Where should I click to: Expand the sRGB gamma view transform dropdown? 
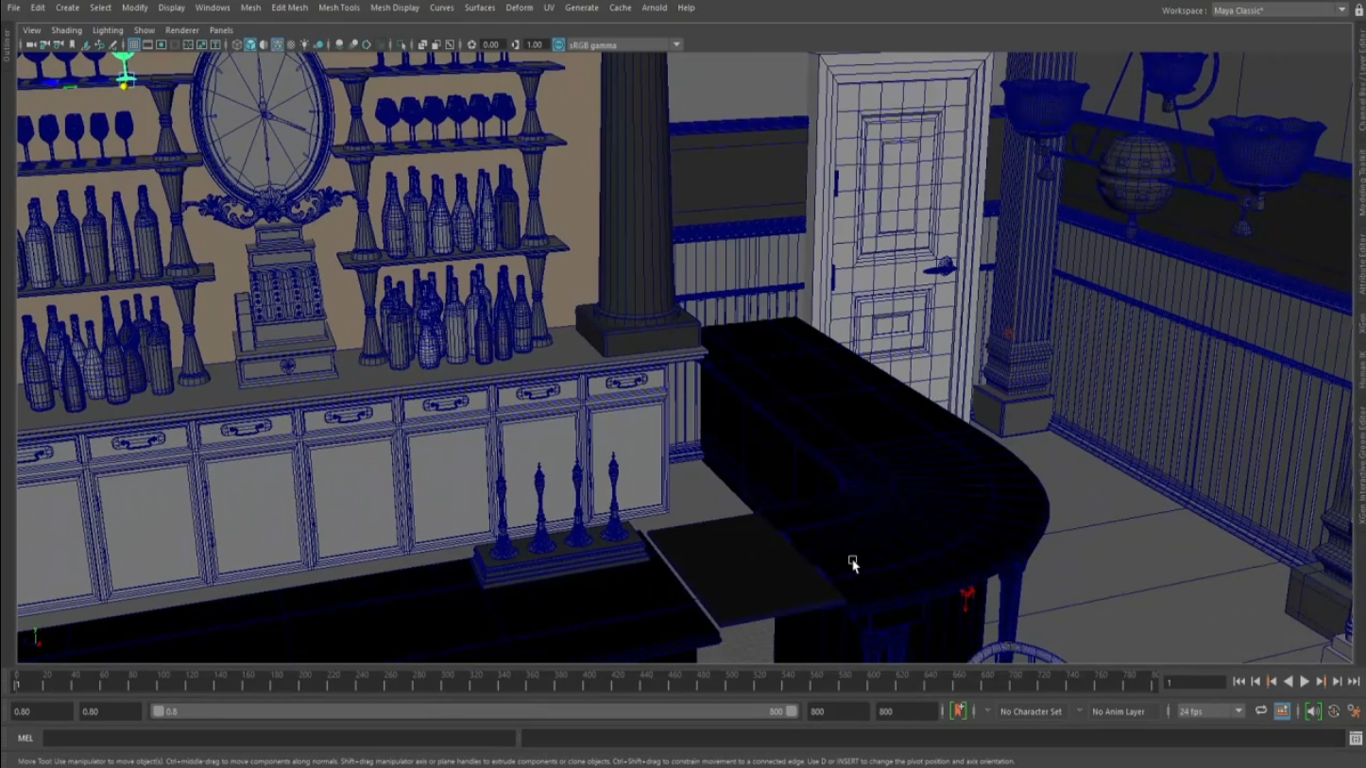tap(676, 45)
